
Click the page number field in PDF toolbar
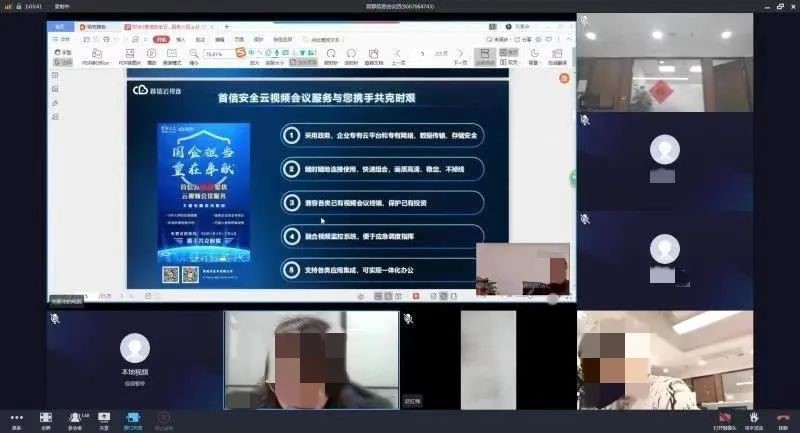click(422, 53)
